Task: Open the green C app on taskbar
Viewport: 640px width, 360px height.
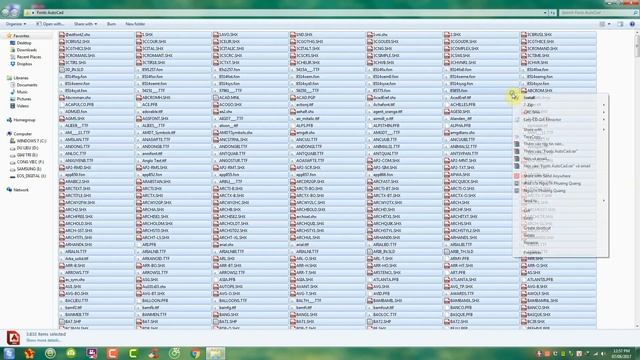Action: coord(133,353)
